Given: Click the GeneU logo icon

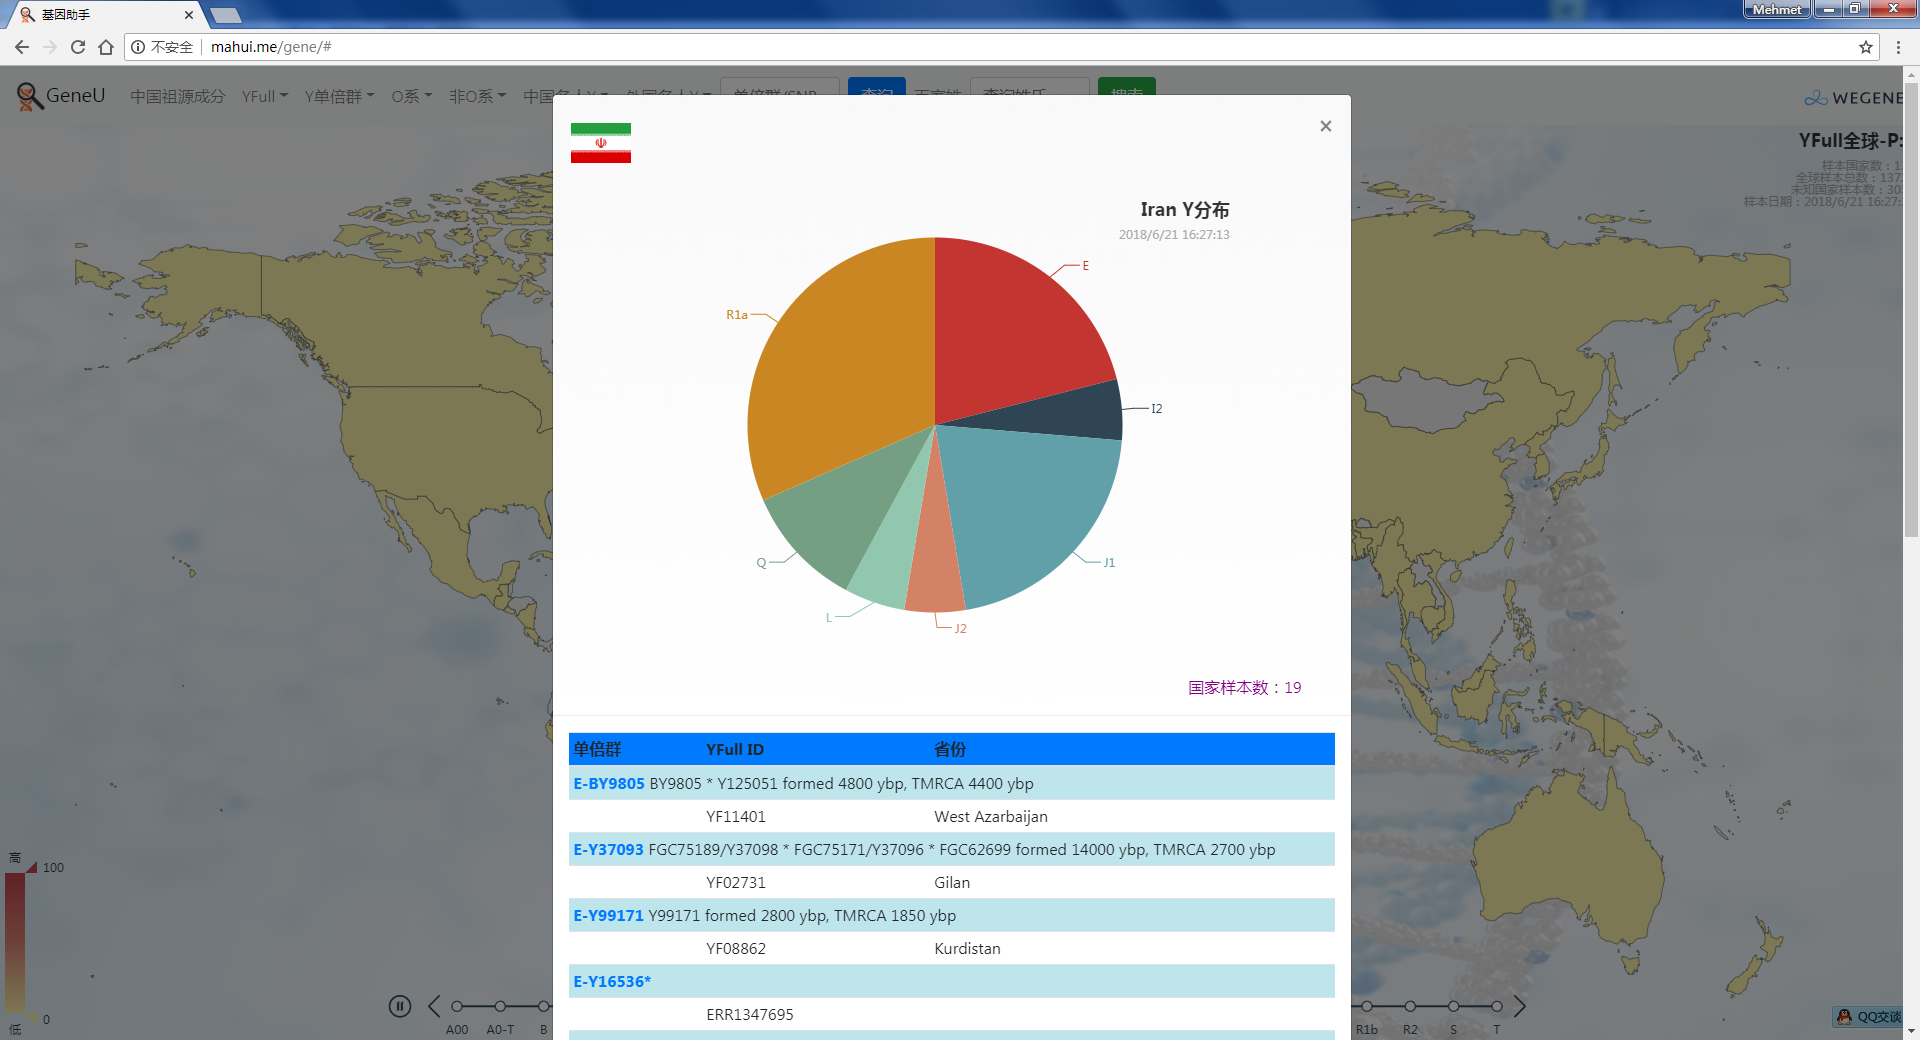Looking at the screenshot, I should (x=29, y=96).
